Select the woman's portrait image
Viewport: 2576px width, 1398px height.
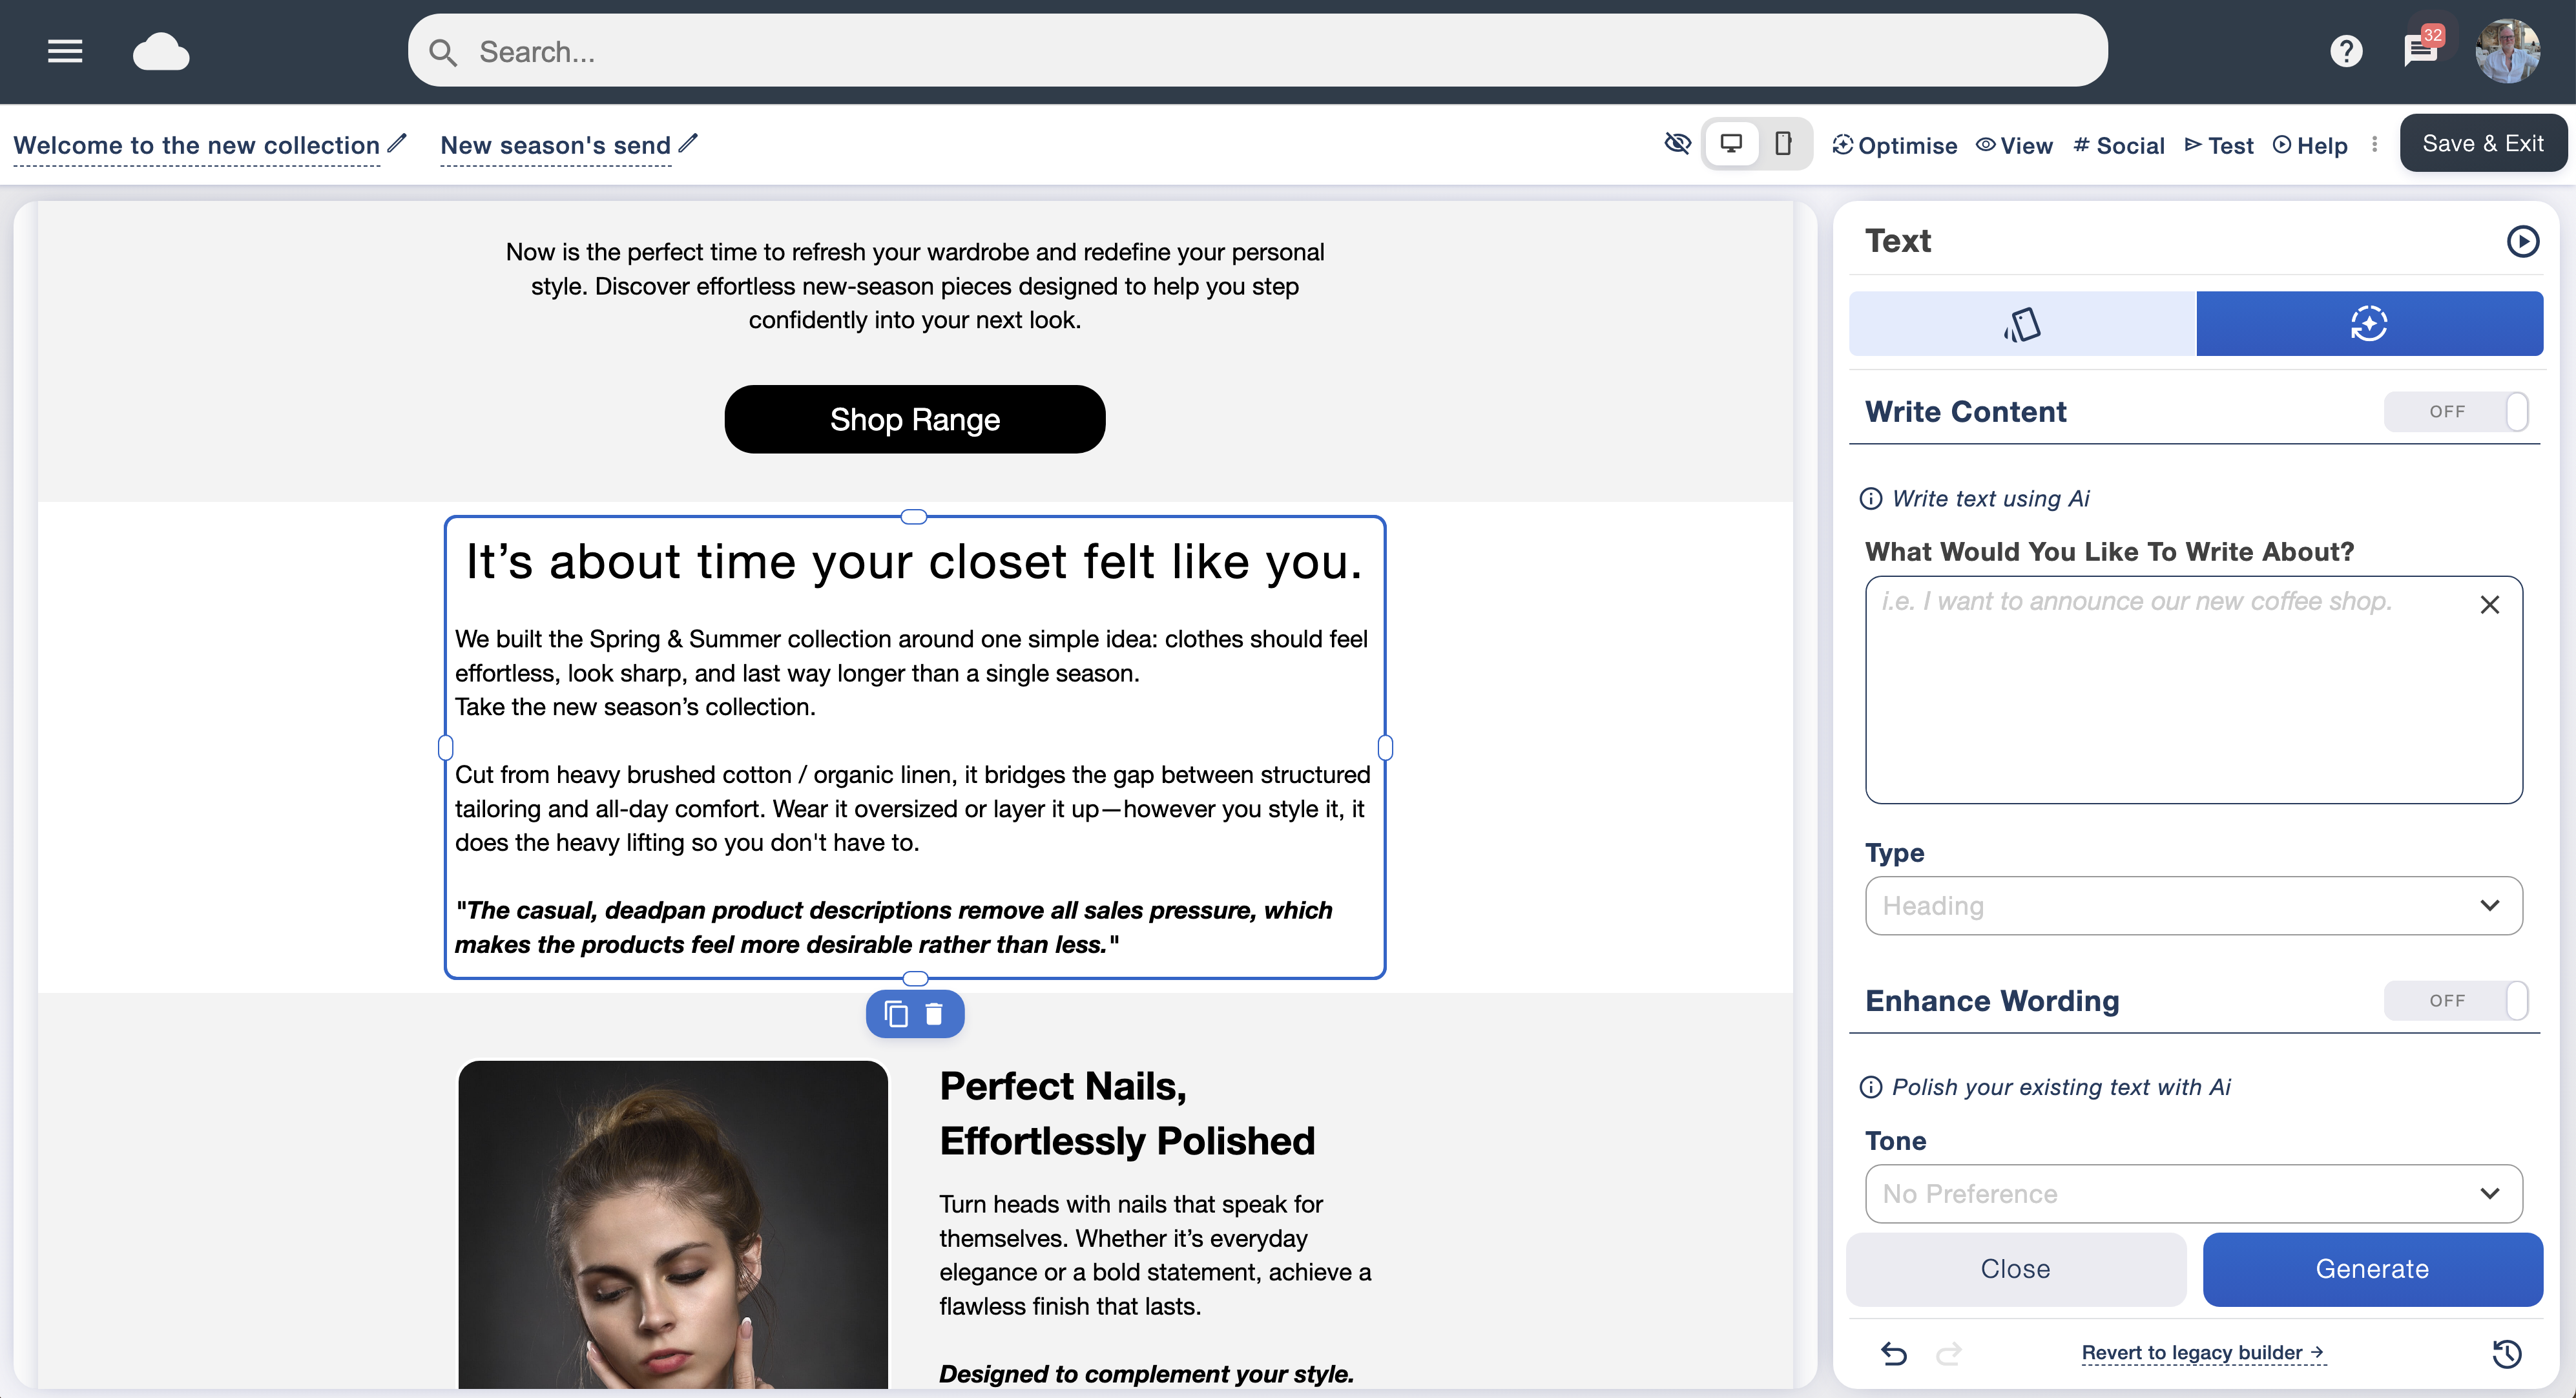pyautogui.click(x=672, y=1224)
